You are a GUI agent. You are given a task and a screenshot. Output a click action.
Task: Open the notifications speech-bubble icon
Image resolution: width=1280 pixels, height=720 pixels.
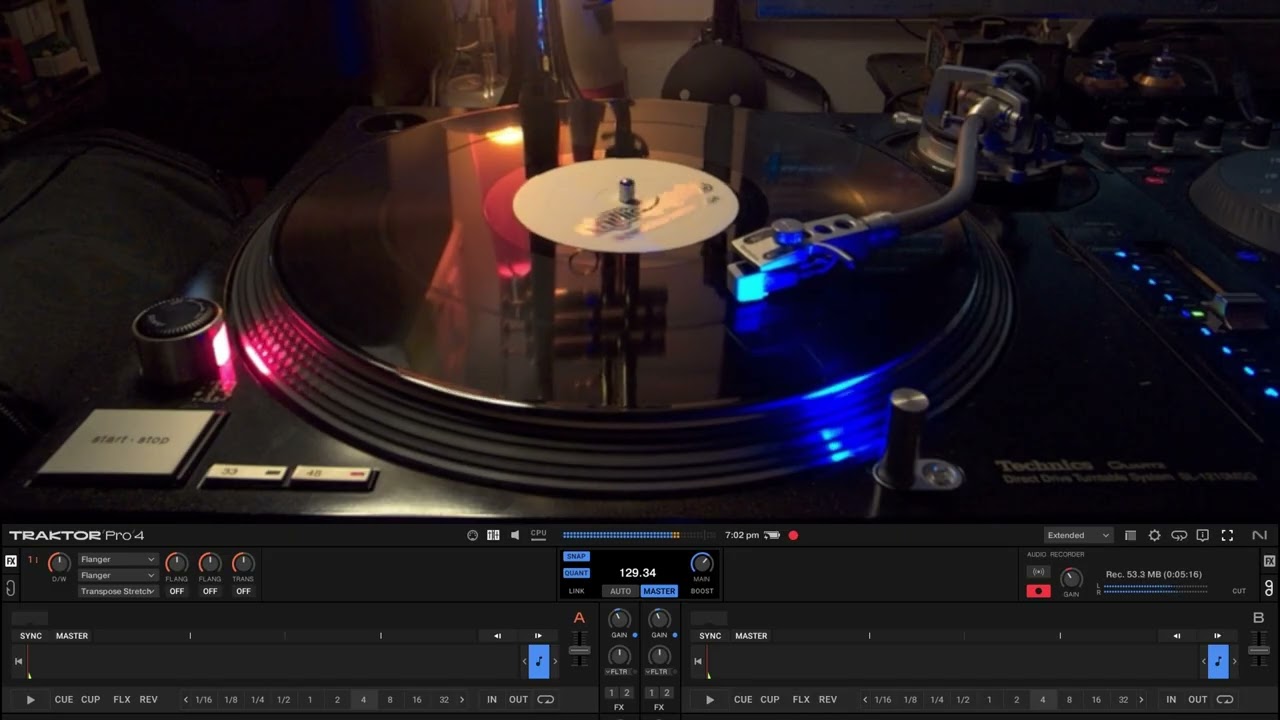tap(1203, 535)
